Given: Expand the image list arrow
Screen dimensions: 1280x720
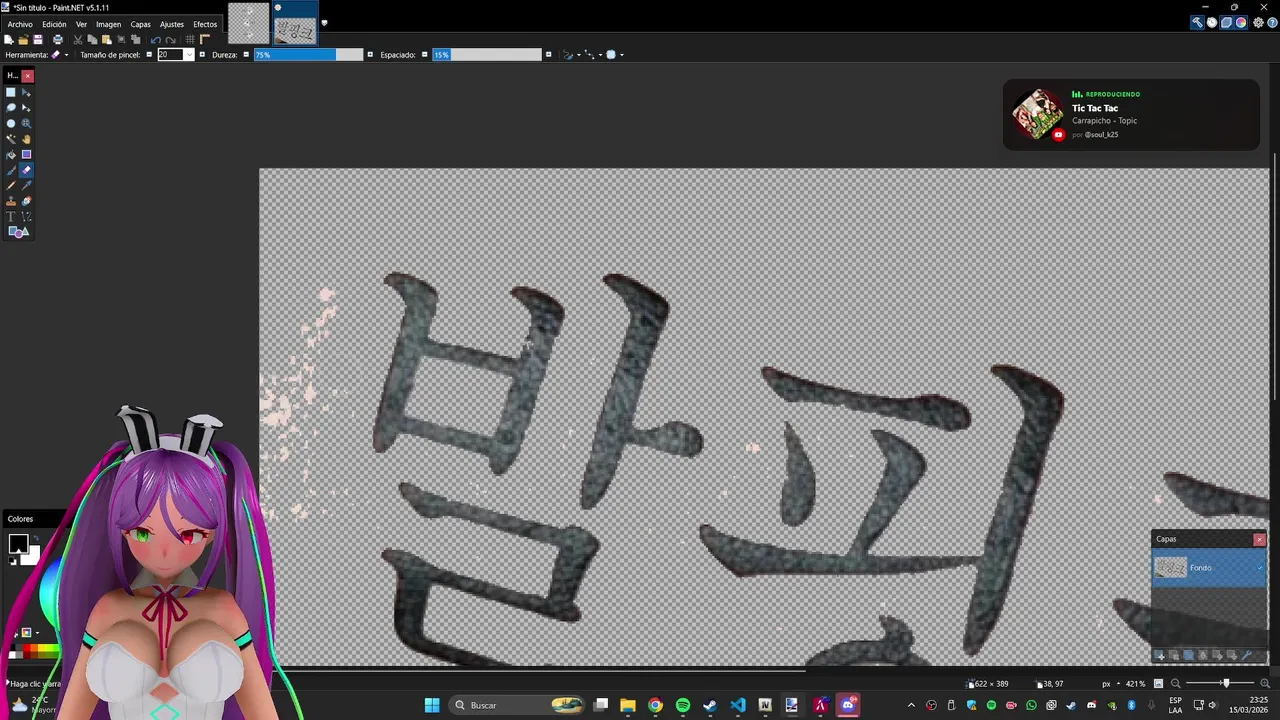Looking at the screenshot, I should pos(324,23).
